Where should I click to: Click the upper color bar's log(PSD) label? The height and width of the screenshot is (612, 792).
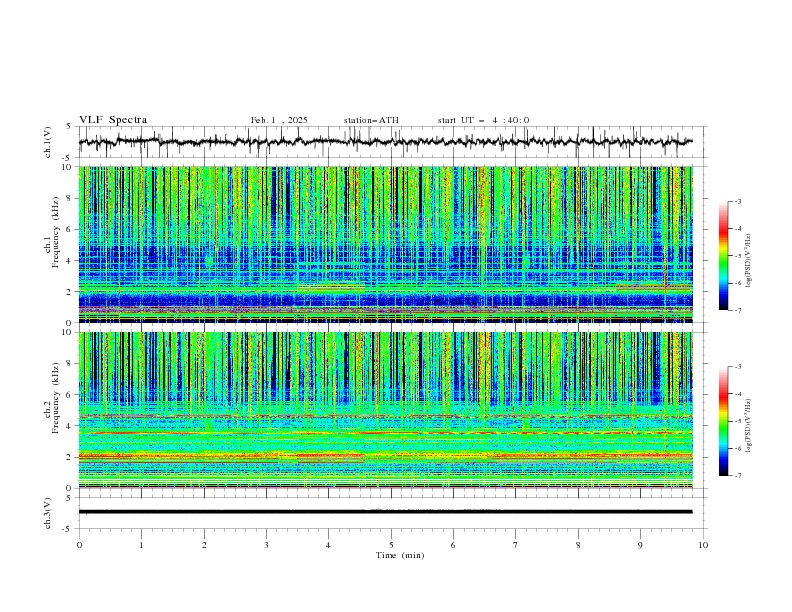[x=748, y=261]
